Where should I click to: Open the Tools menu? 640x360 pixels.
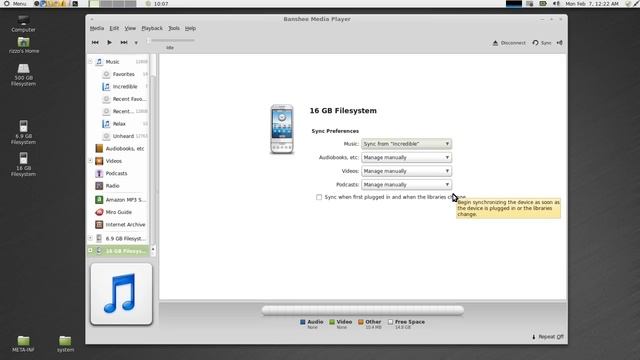coord(173,28)
